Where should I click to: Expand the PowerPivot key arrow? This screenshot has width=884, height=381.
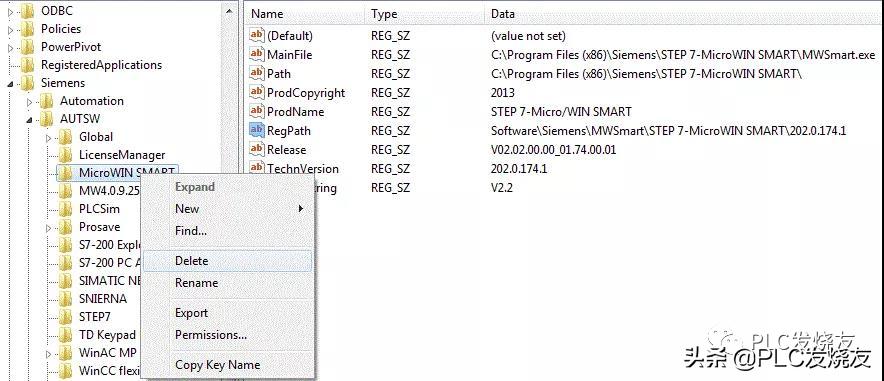[x=11, y=47]
